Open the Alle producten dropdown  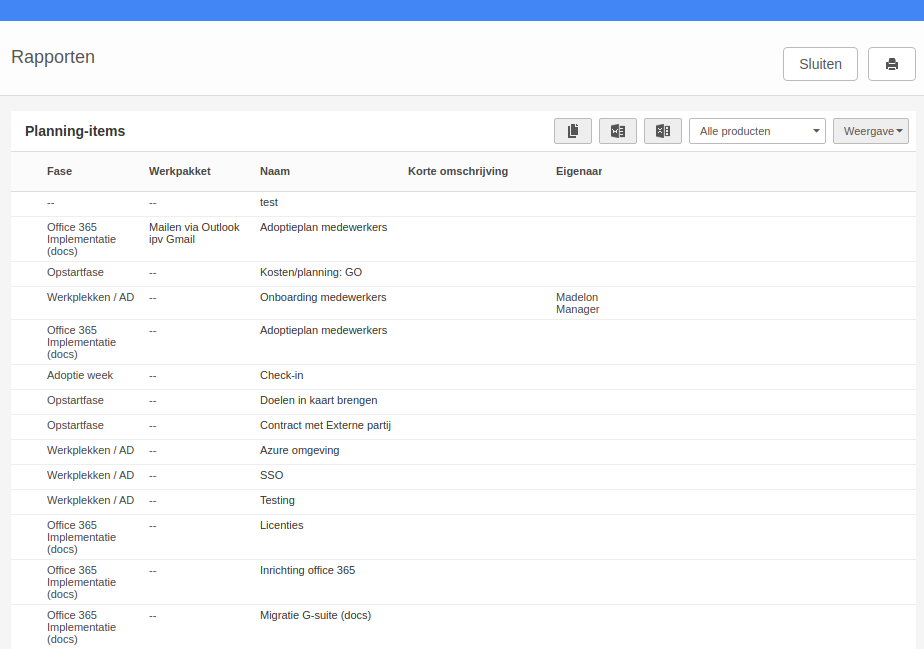point(757,131)
